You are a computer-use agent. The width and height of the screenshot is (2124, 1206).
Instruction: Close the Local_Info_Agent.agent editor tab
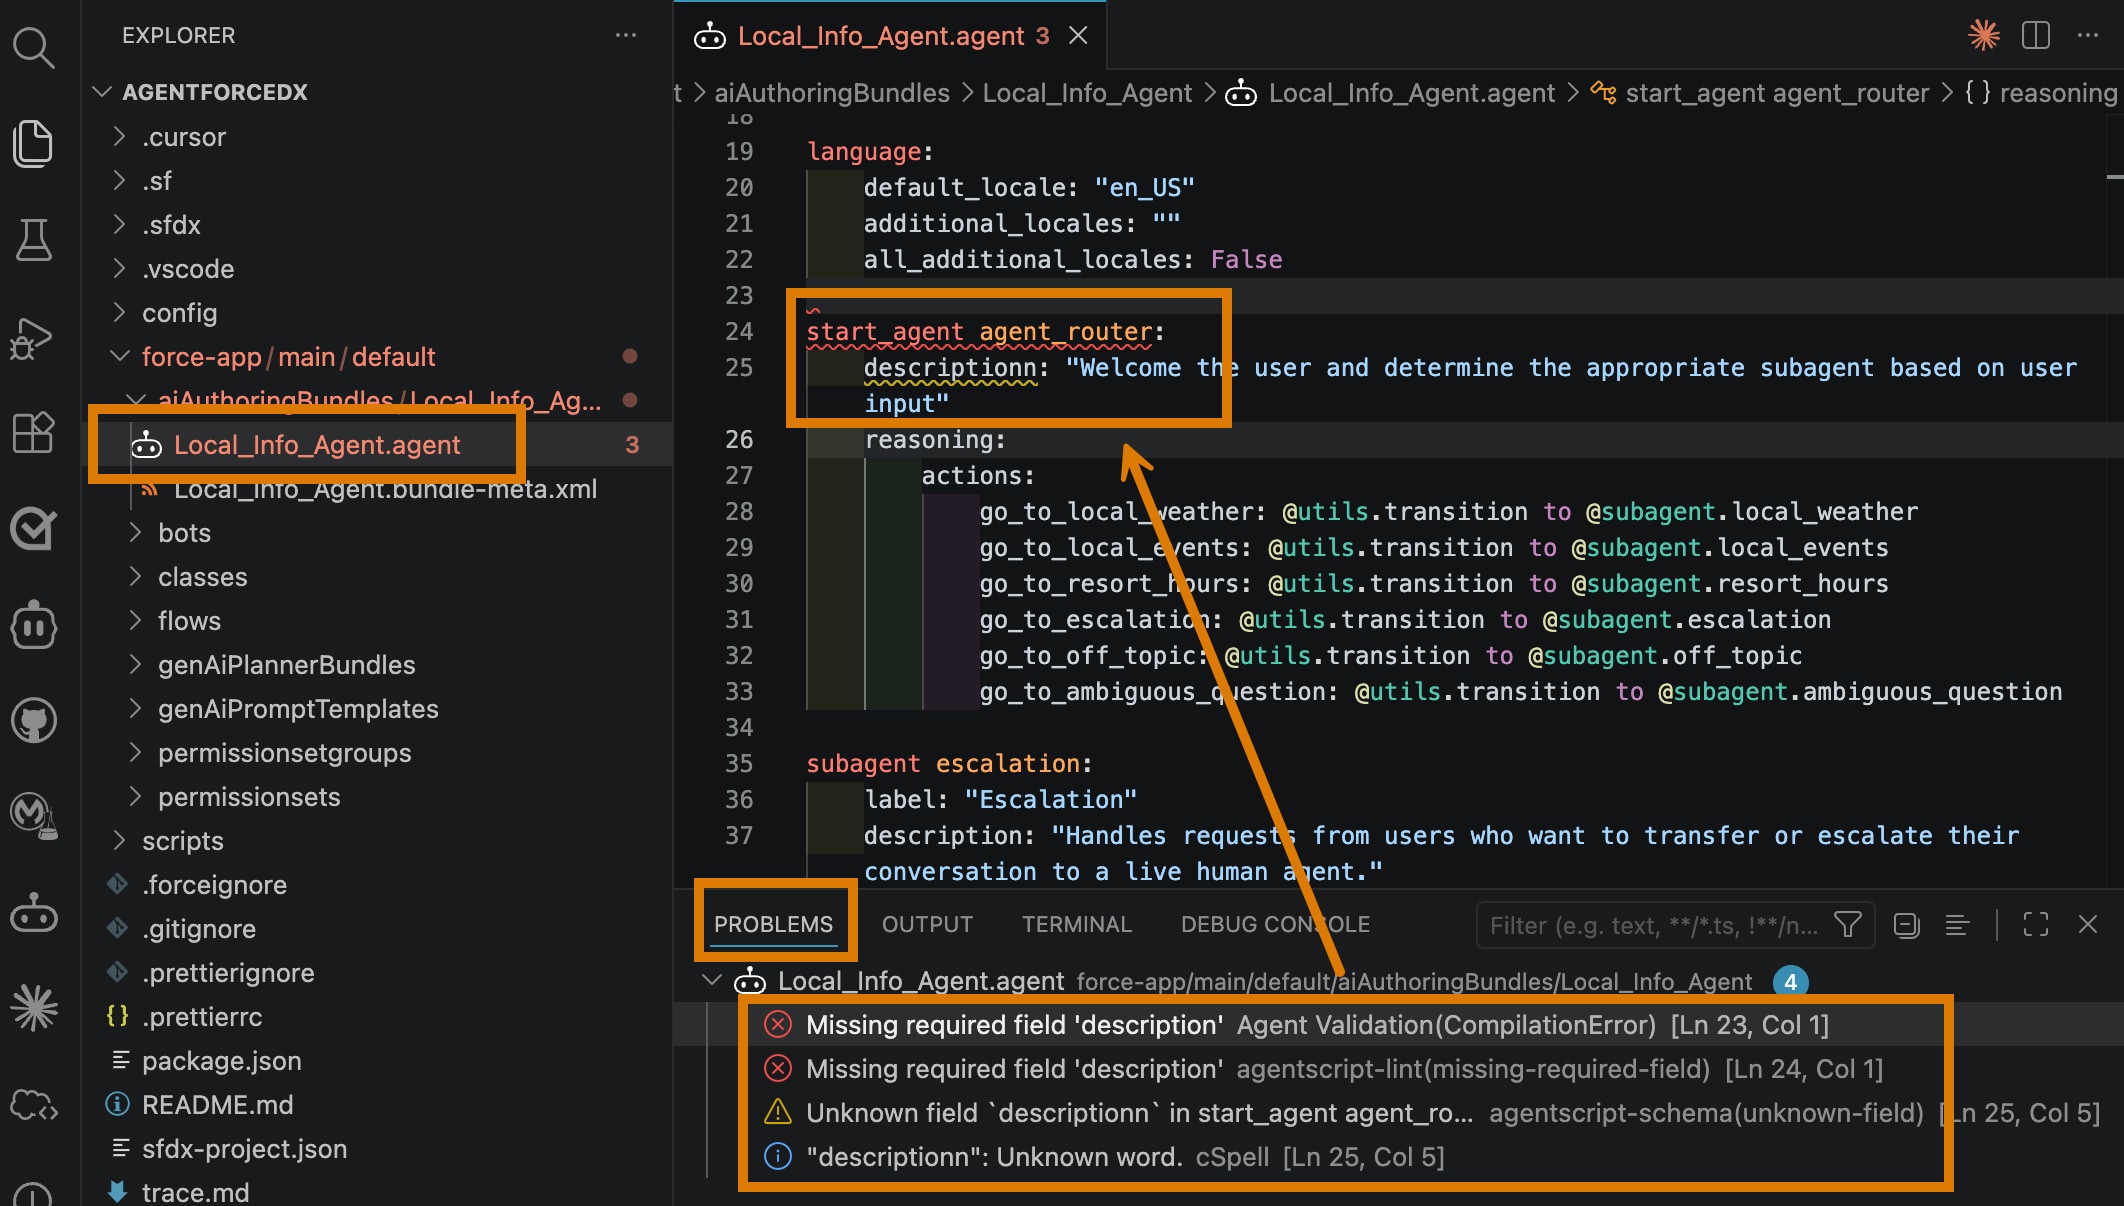coord(1078,35)
